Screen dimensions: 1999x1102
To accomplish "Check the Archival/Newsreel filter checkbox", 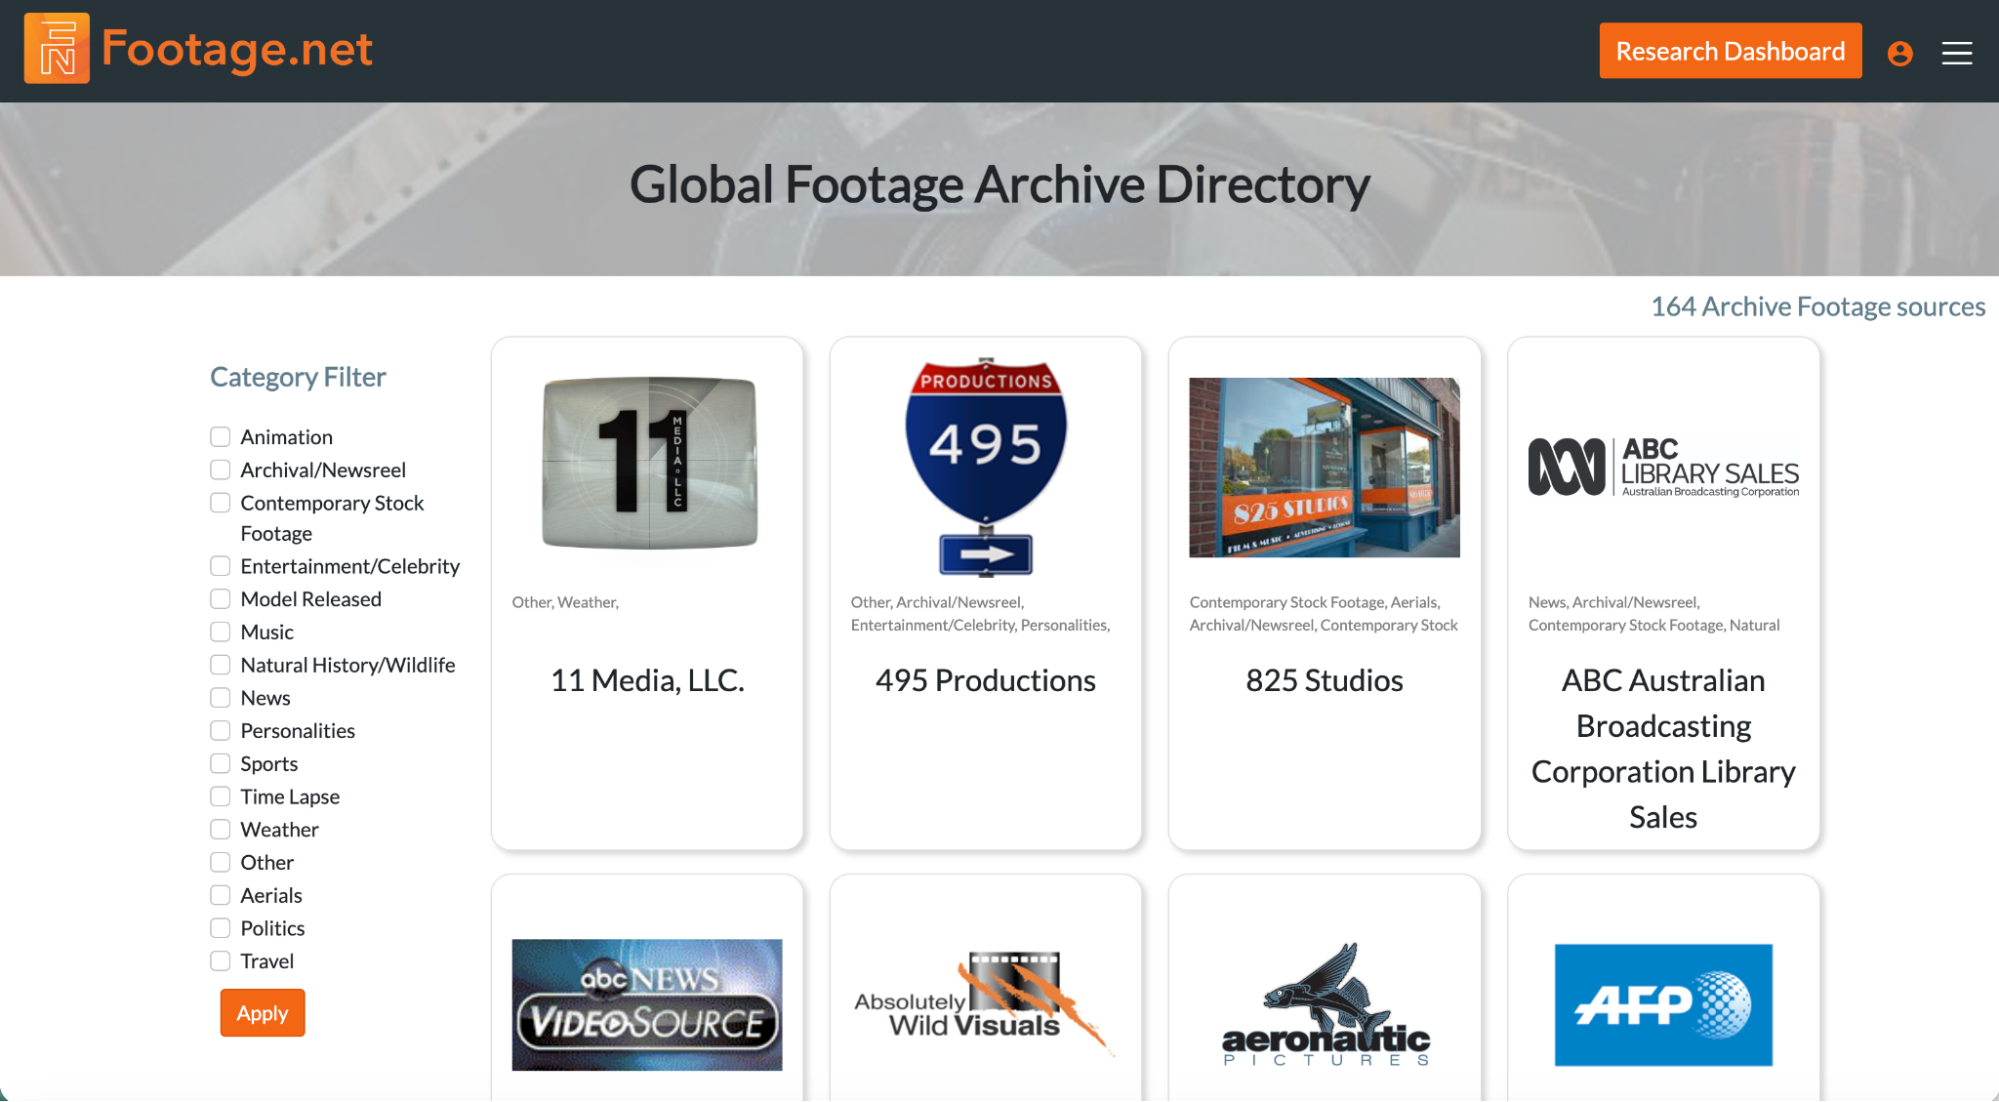I will (220, 470).
